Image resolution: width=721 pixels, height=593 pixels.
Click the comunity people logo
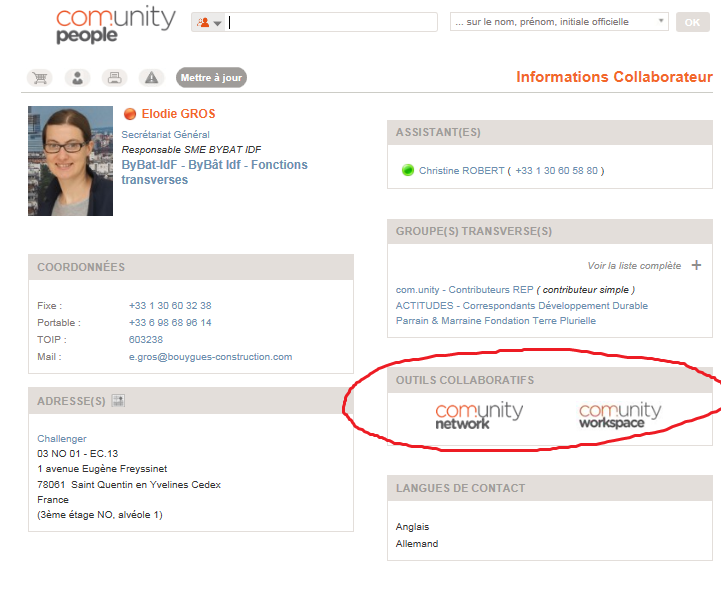[x=115, y=25]
